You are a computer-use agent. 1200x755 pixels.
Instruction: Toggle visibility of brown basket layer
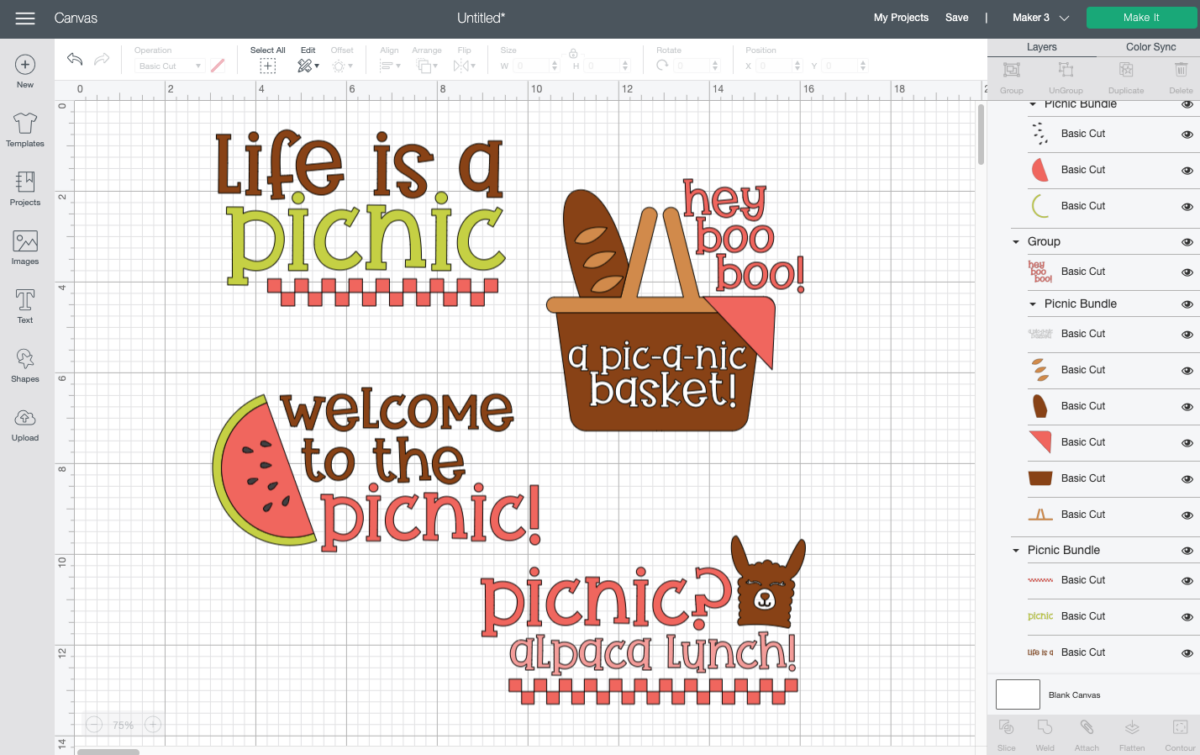coord(1187,478)
